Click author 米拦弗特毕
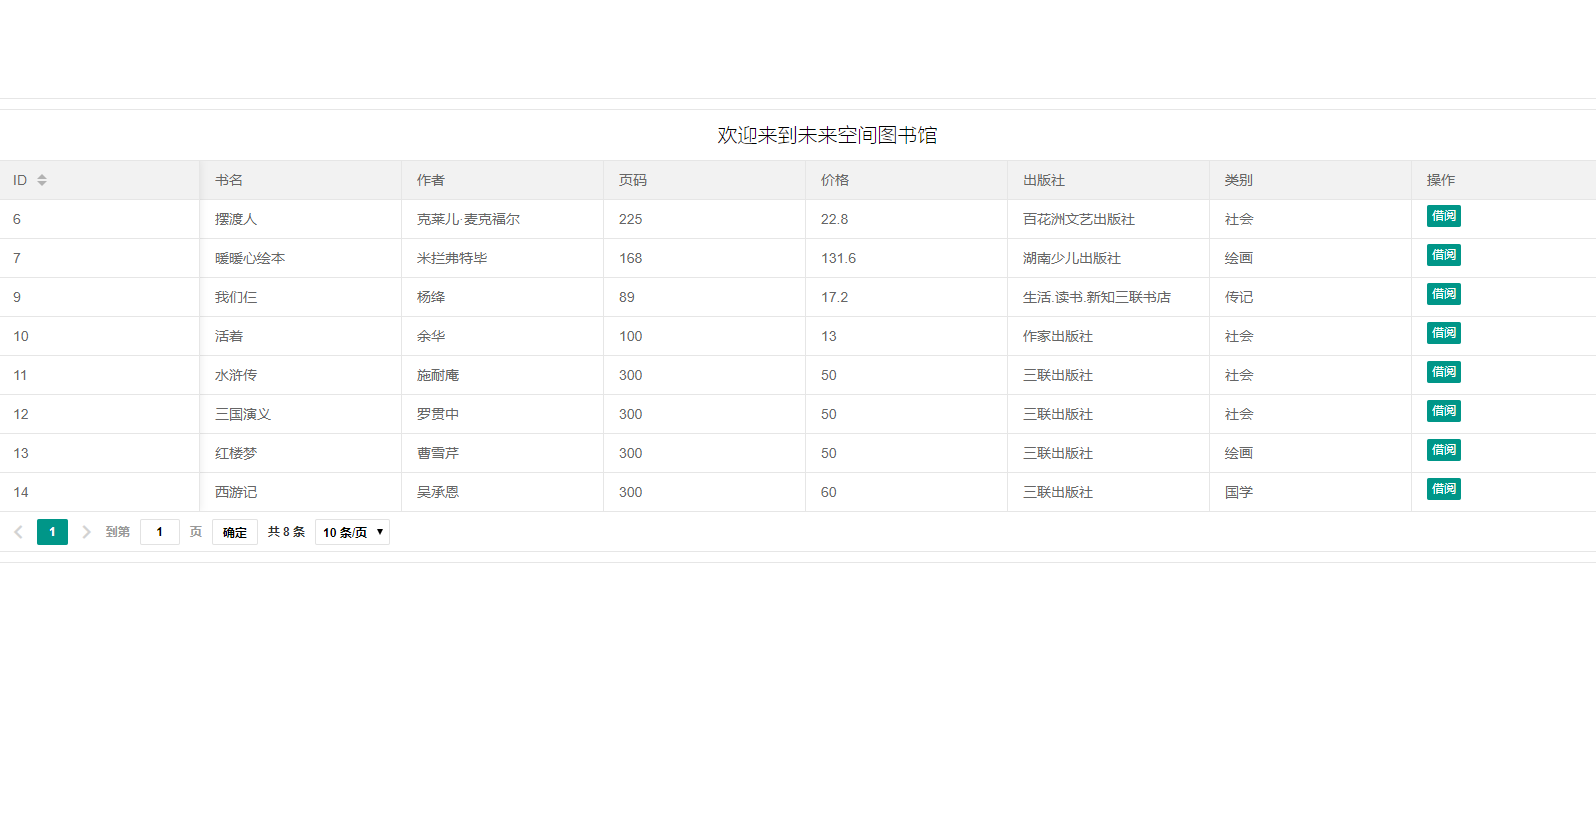1596x823 pixels. click(452, 258)
